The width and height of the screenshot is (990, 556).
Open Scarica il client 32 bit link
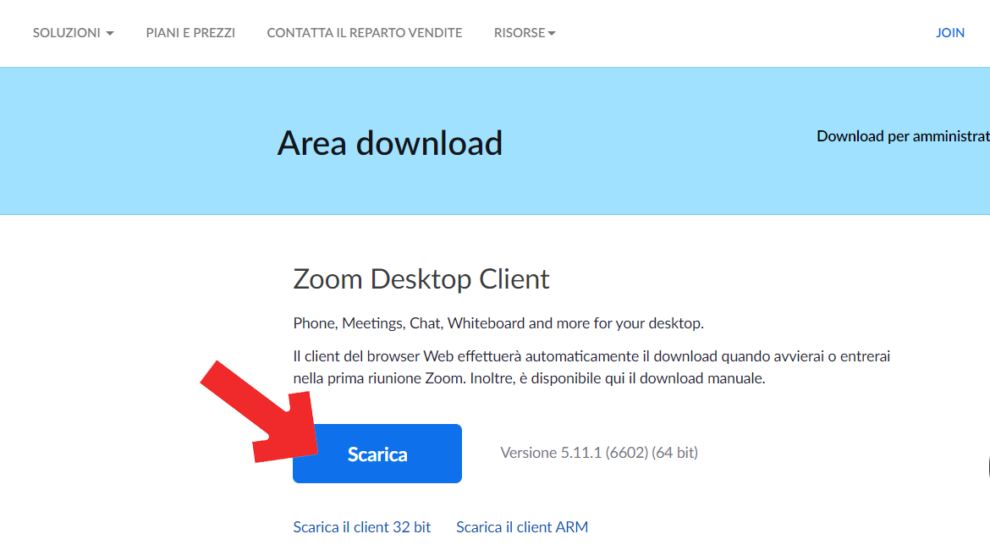[362, 527]
